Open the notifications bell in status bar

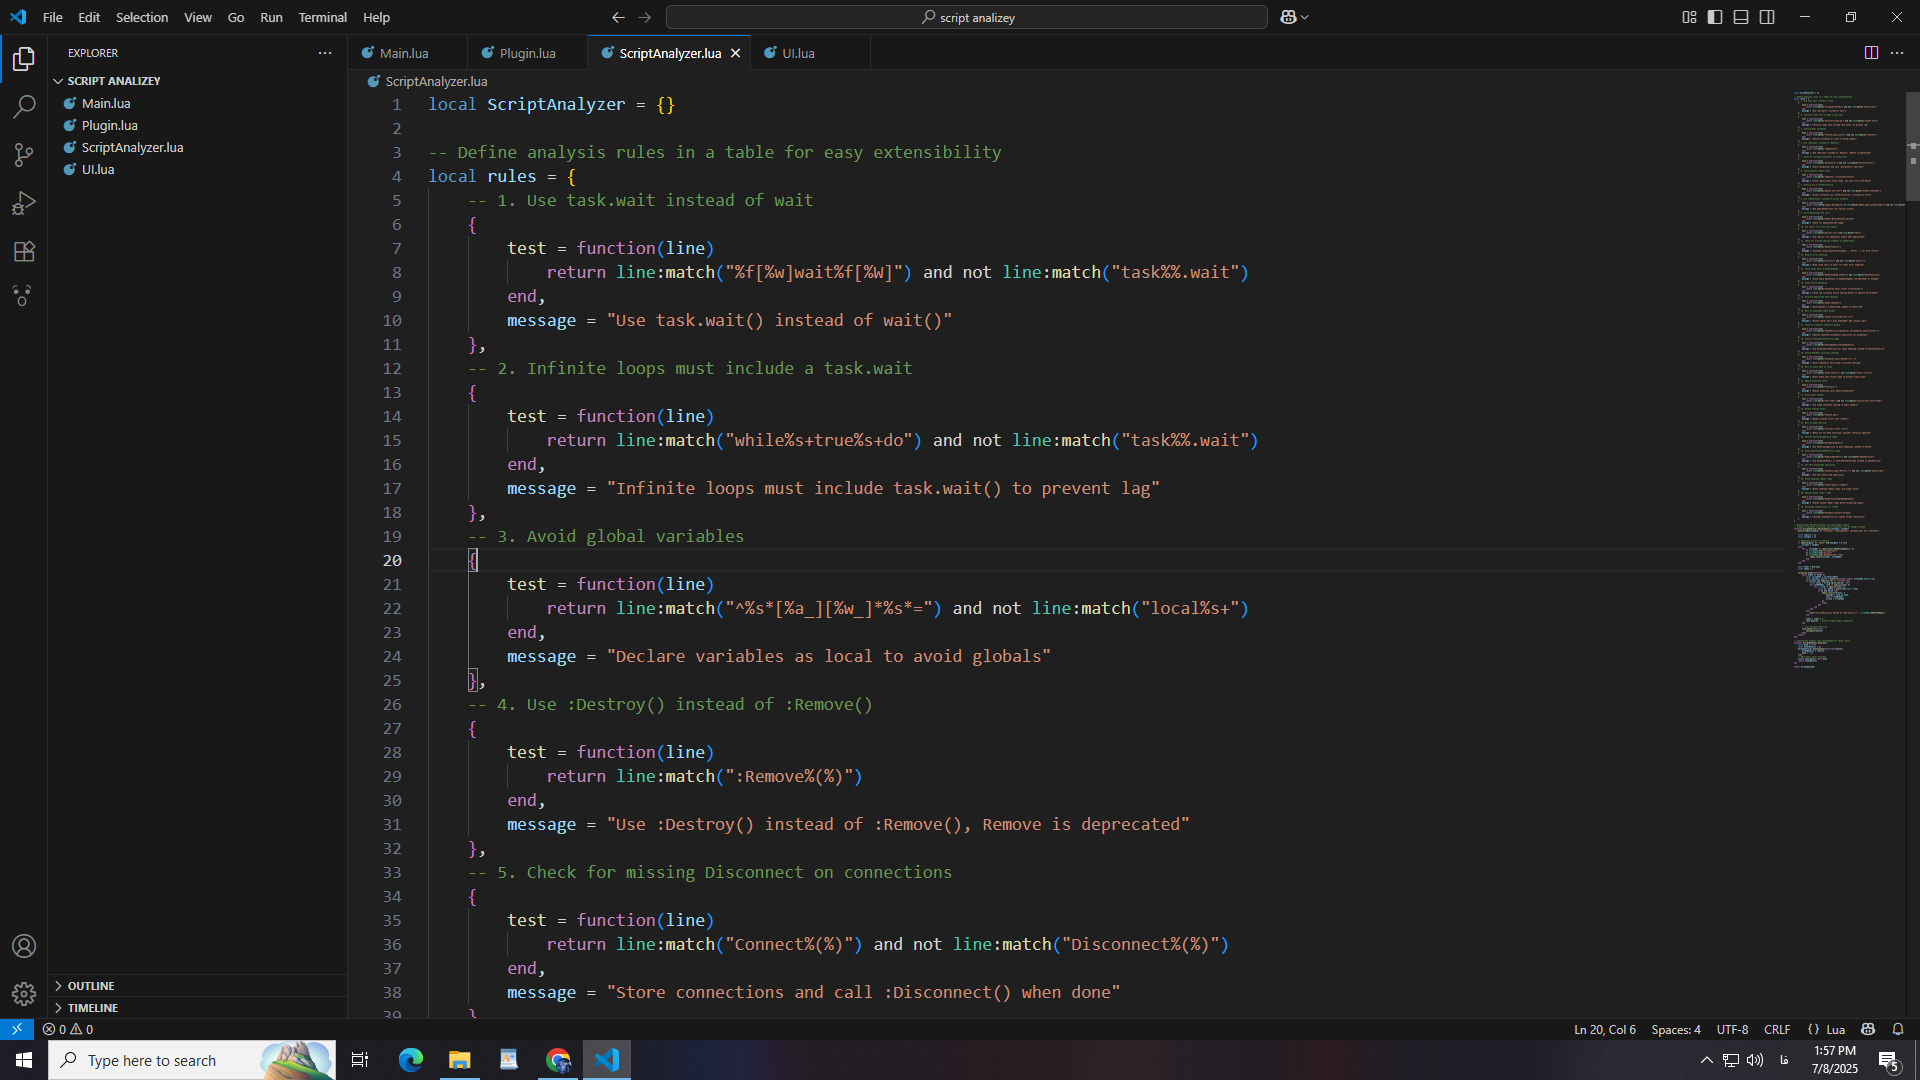coord(1898,1029)
